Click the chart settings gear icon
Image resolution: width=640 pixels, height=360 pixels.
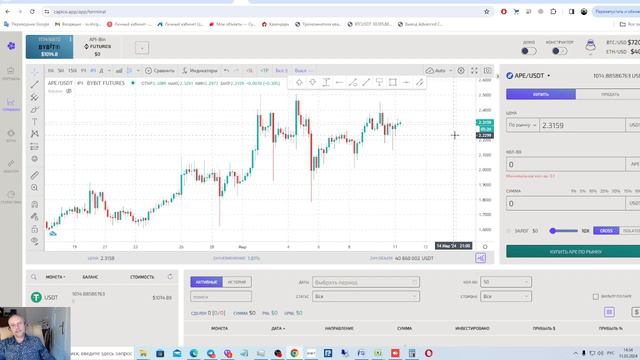461,71
